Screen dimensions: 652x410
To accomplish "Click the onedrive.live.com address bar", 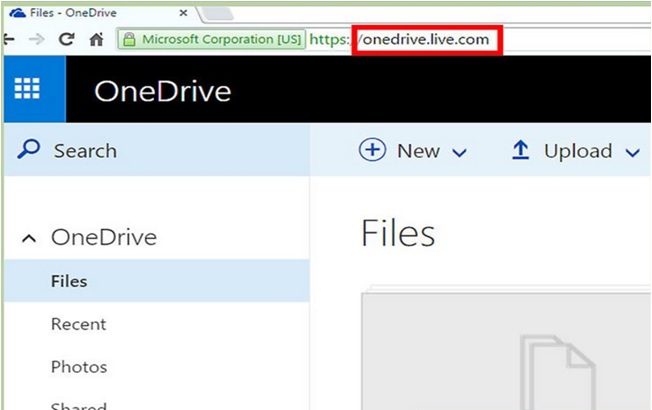I will click(x=427, y=40).
